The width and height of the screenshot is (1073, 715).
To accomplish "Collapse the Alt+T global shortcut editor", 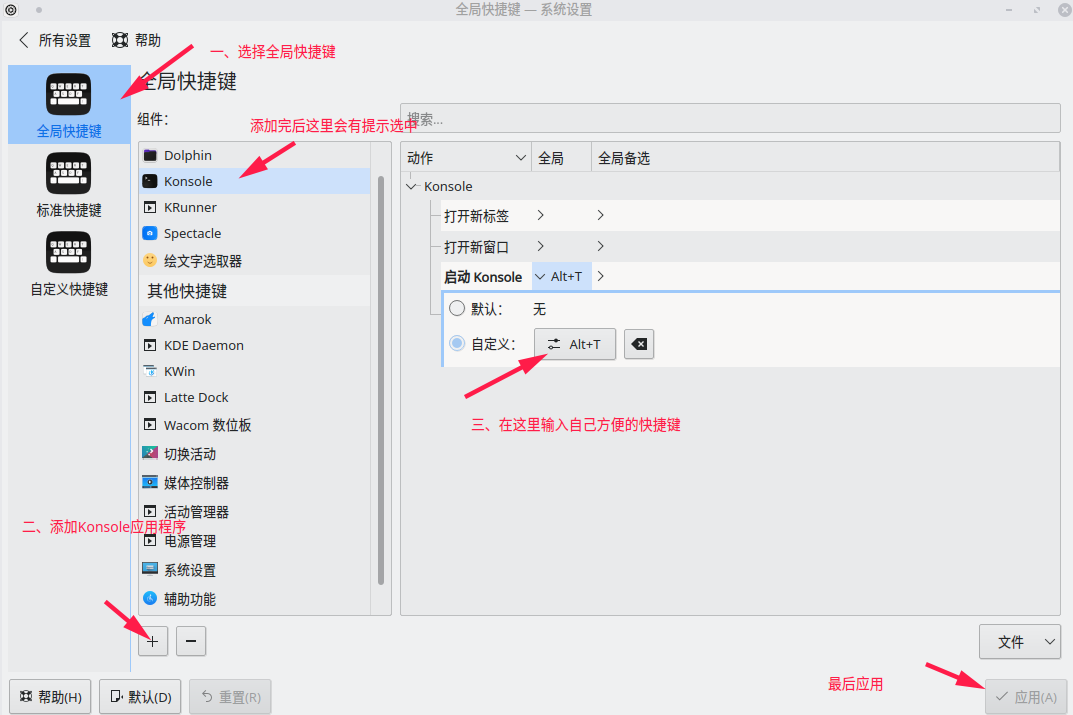I will (x=540, y=276).
